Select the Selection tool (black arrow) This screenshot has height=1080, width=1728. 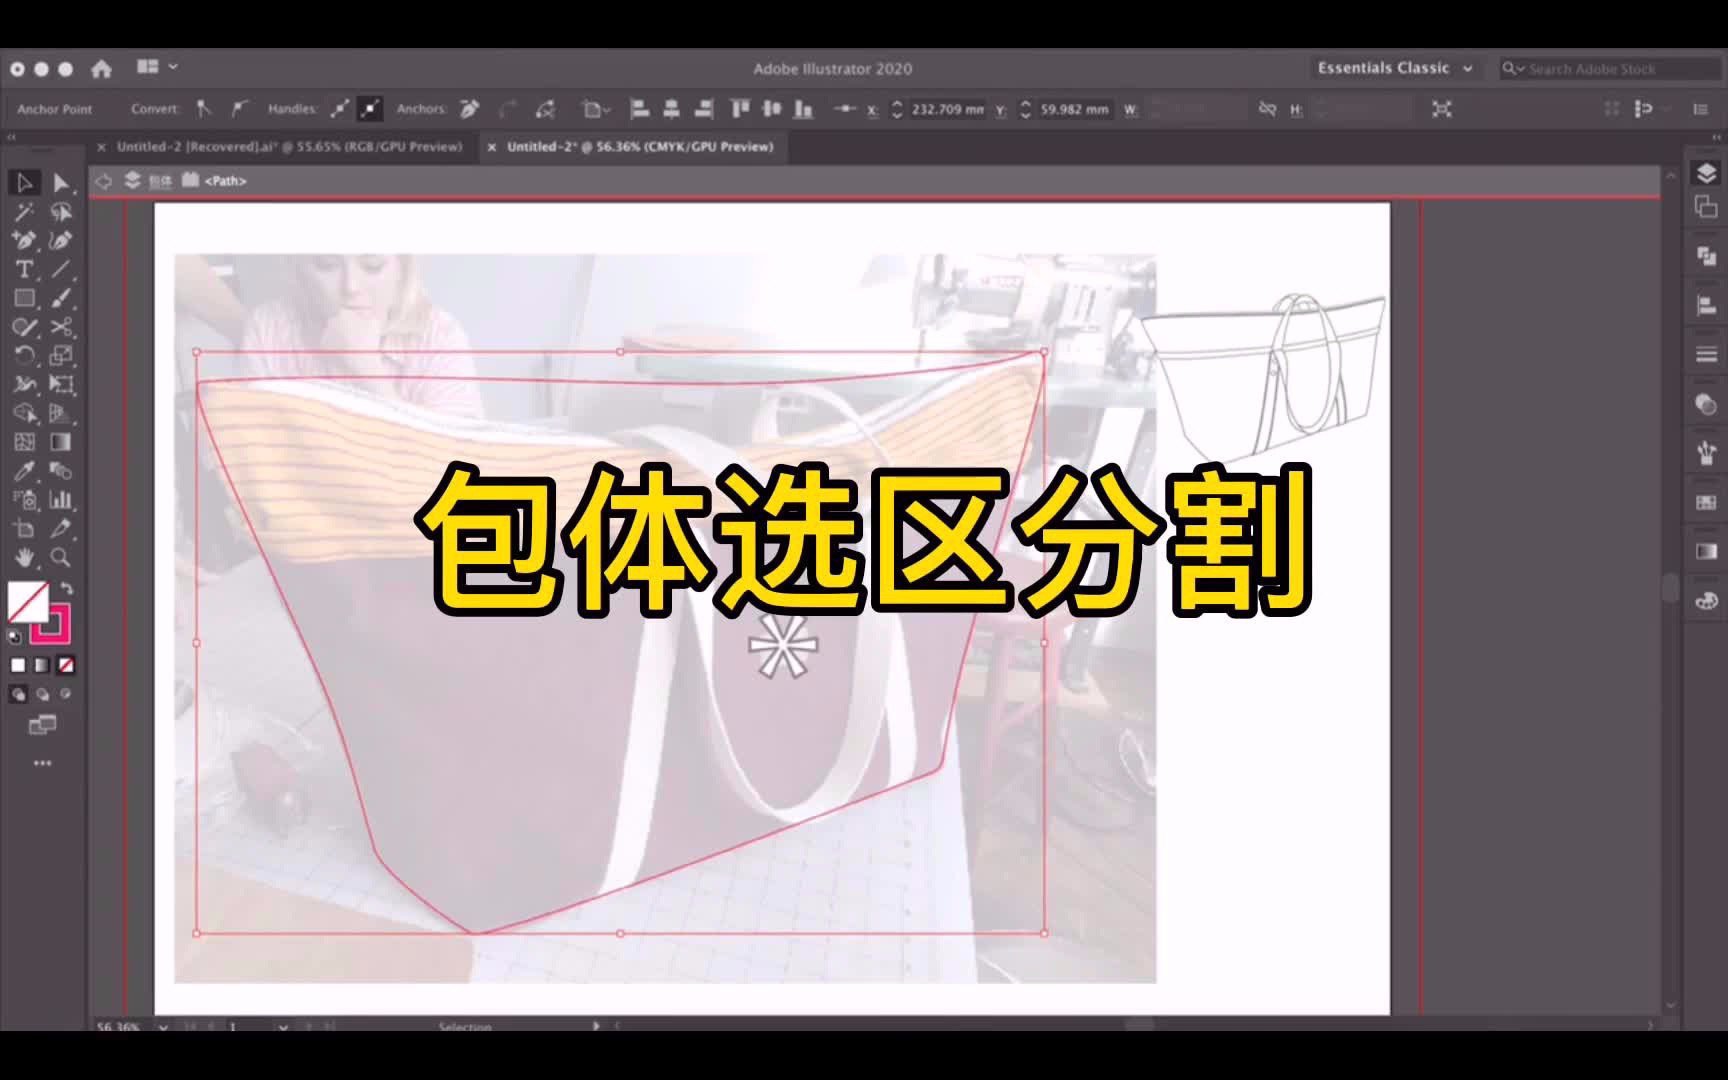[x=25, y=182]
